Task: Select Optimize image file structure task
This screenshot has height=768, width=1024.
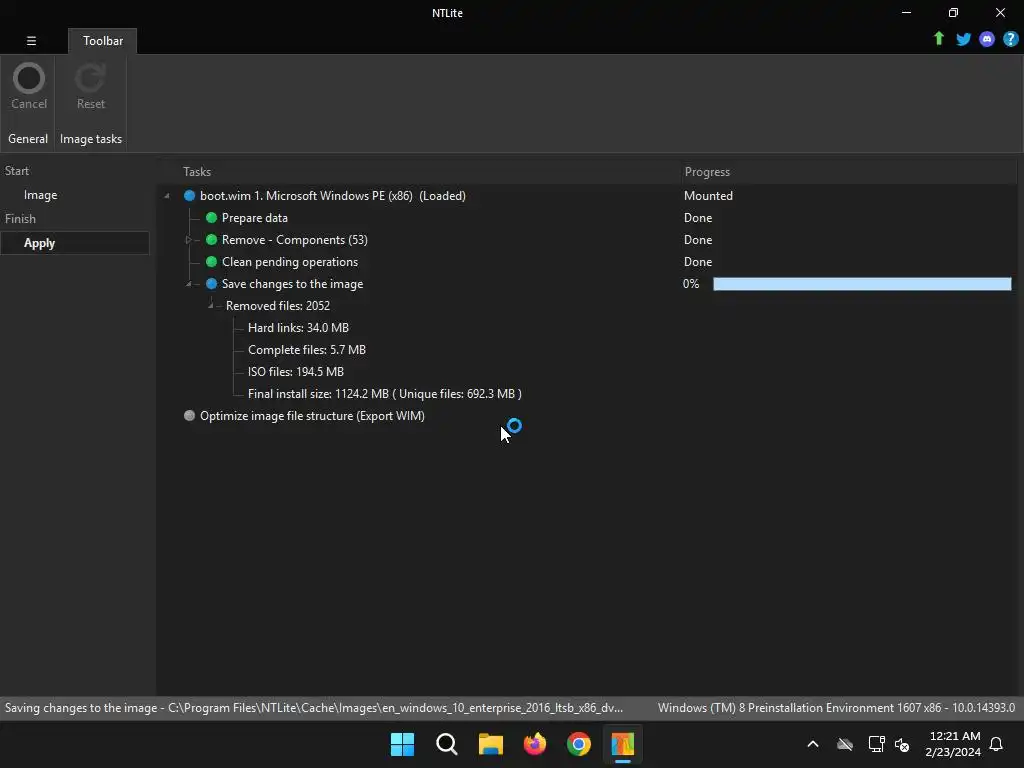Action: coord(312,416)
